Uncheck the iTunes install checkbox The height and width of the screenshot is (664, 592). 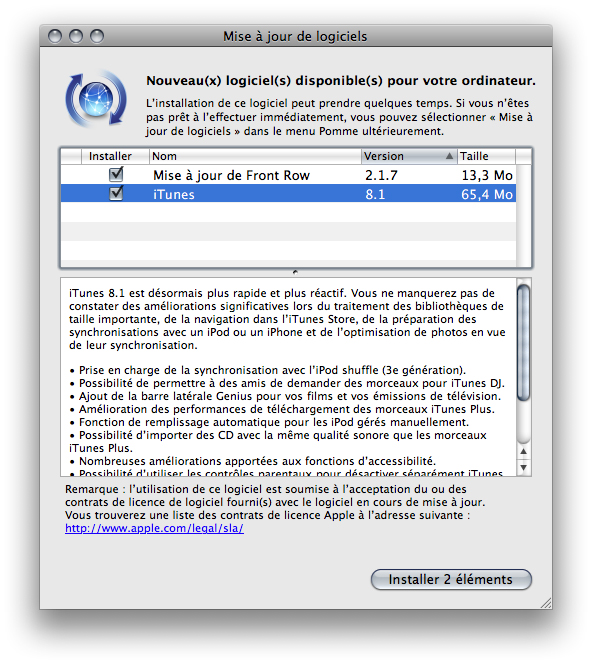(x=116, y=194)
